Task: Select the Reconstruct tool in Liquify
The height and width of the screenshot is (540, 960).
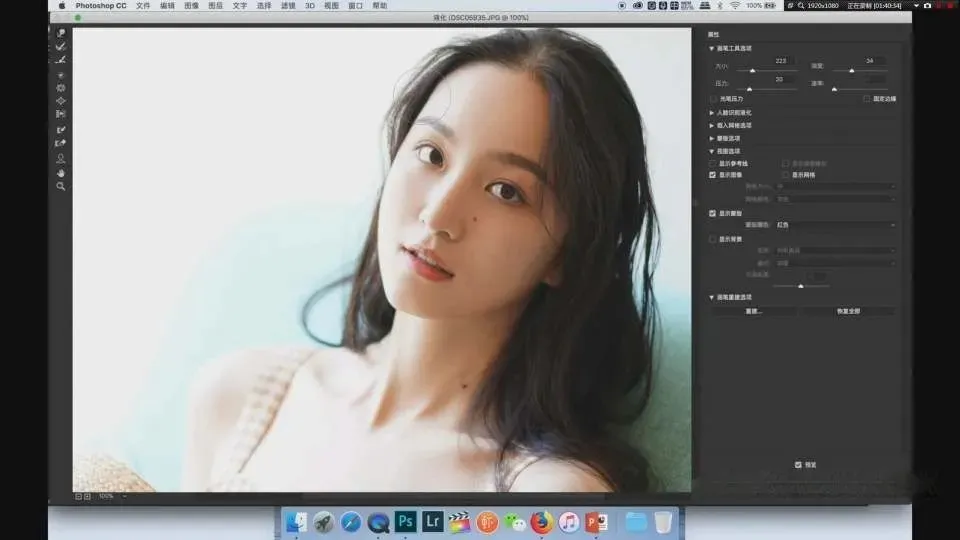Action: pyautogui.click(x=61, y=46)
